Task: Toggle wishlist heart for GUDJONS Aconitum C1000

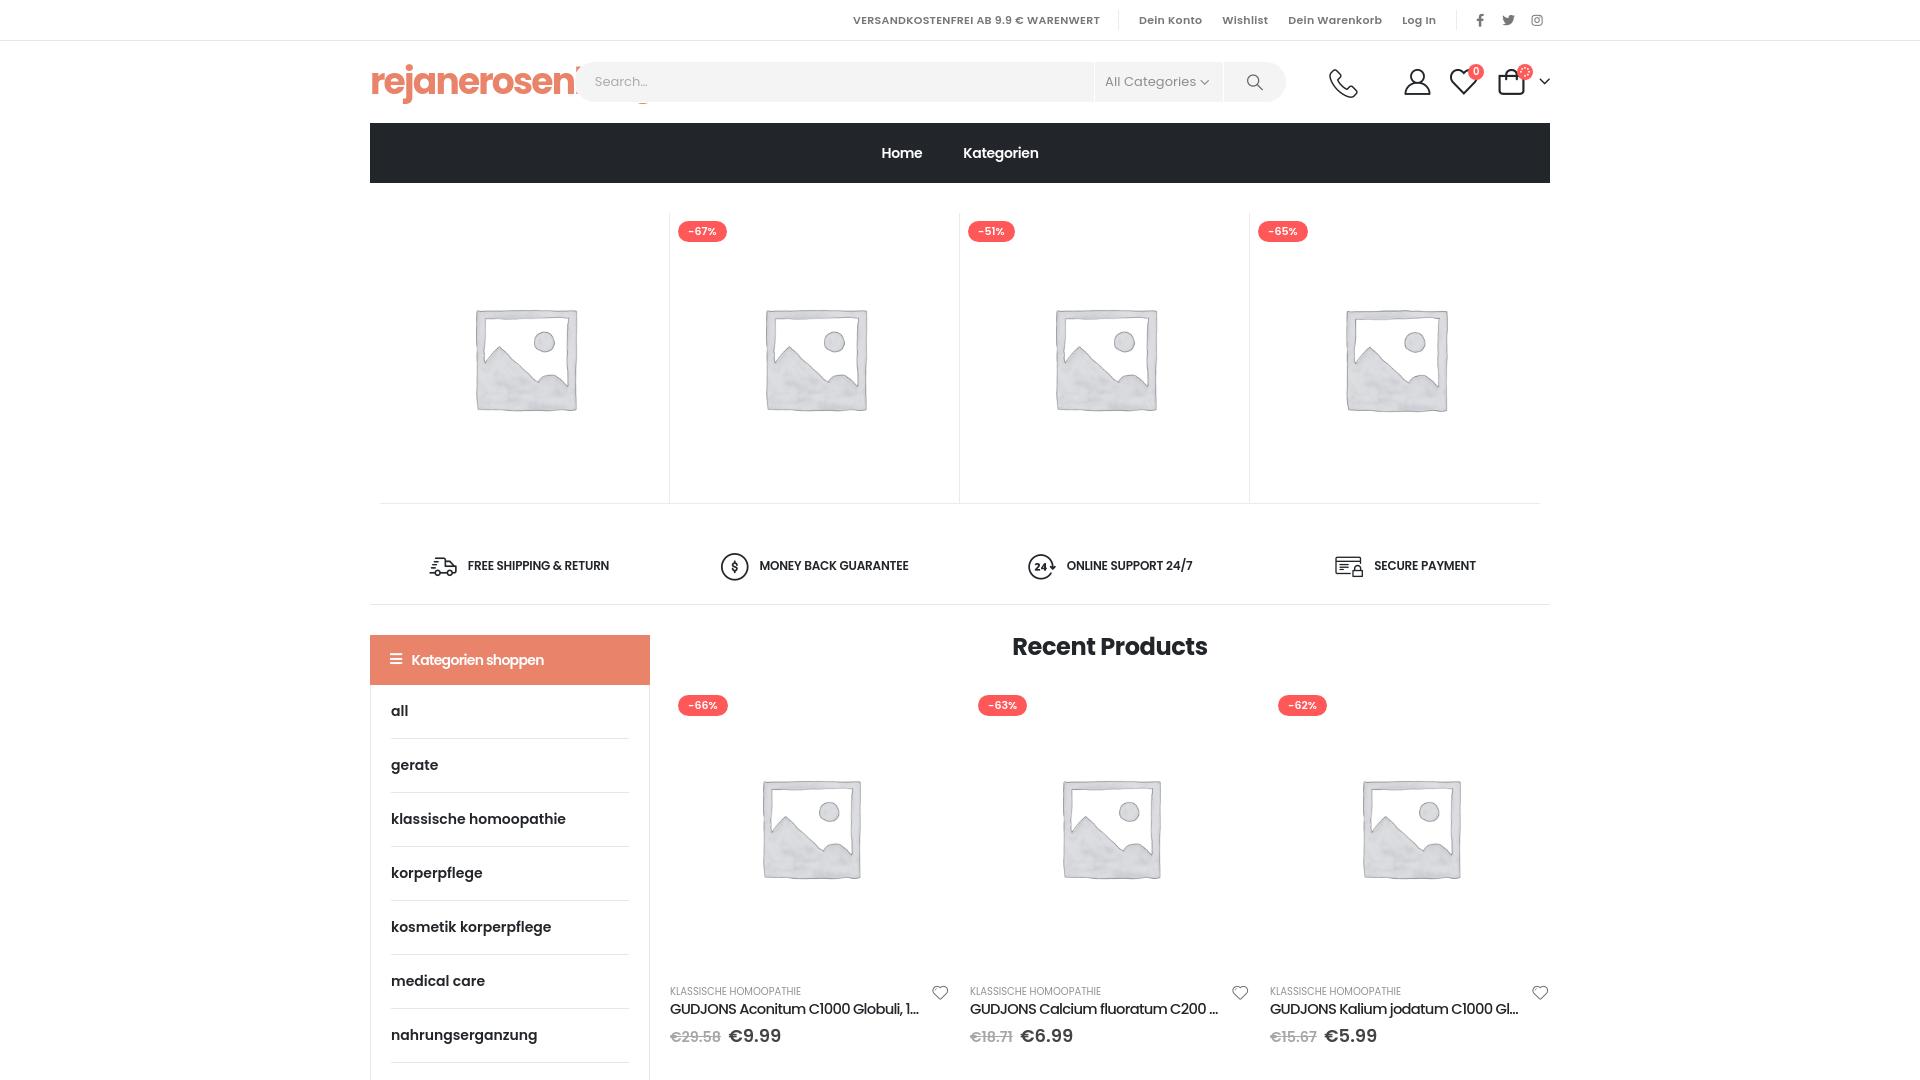Action: pyautogui.click(x=940, y=992)
